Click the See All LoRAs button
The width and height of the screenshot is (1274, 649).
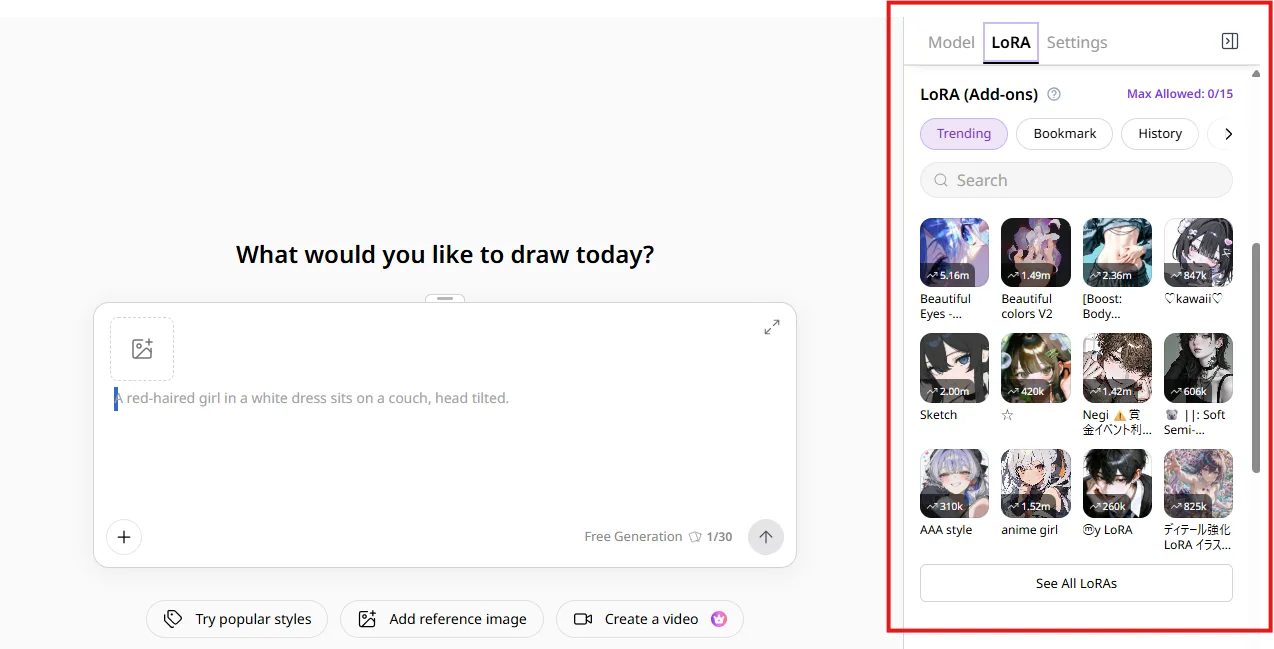pyautogui.click(x=1076, y=583)
